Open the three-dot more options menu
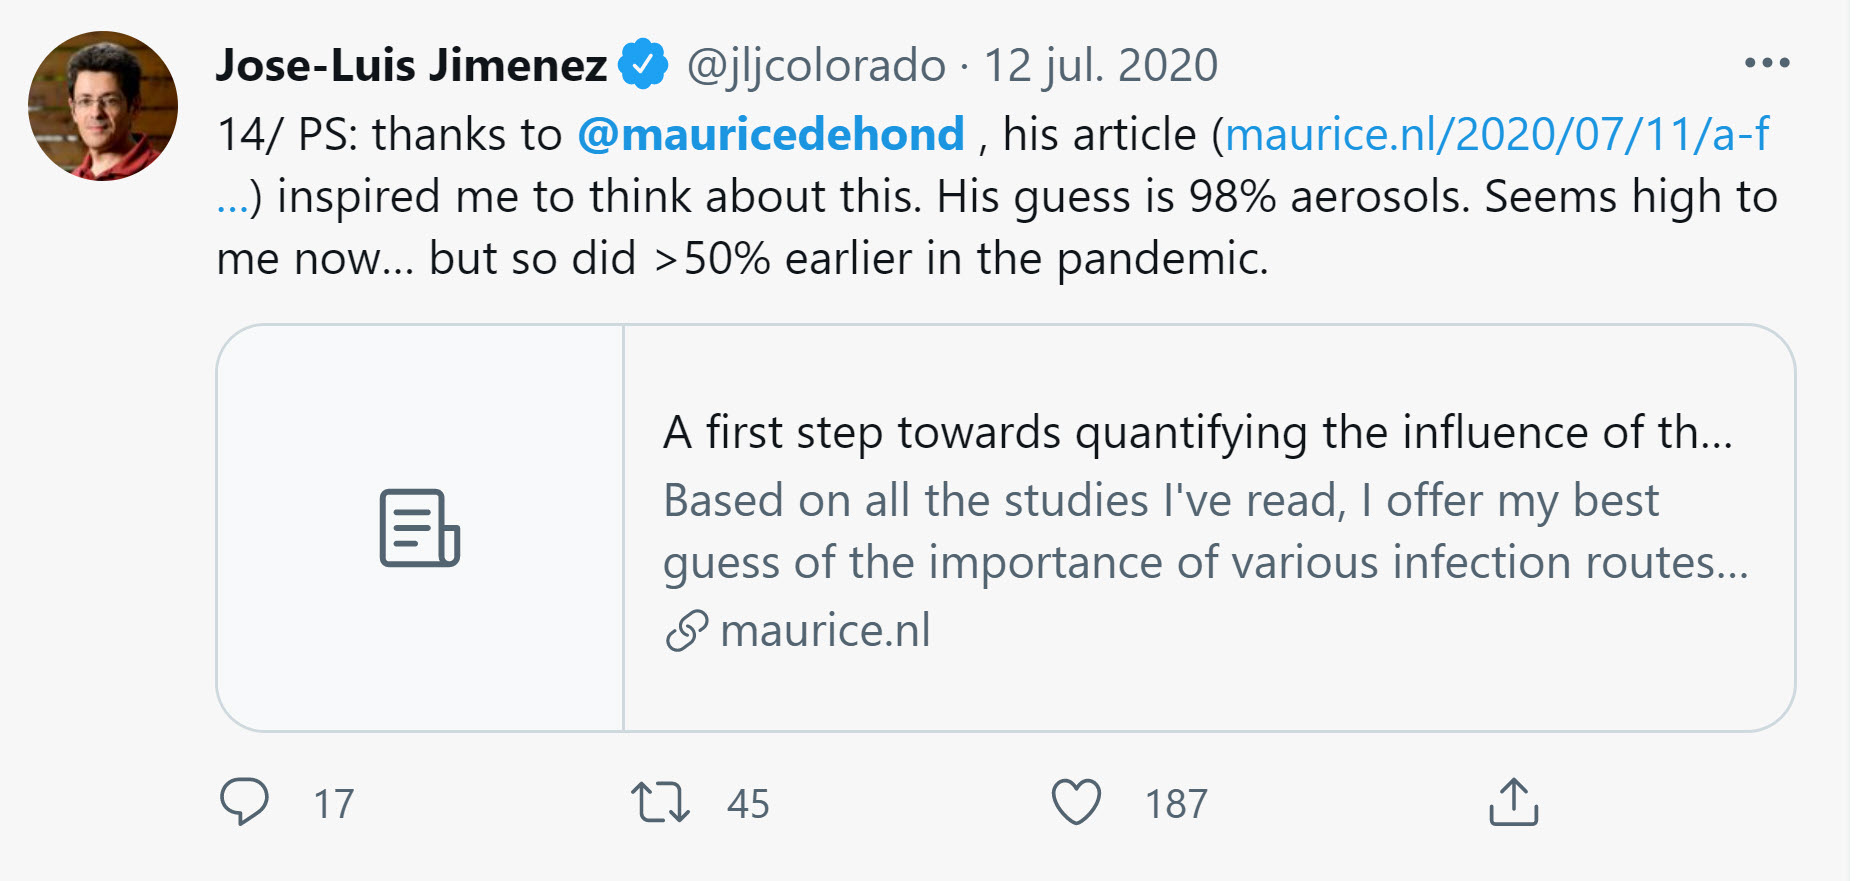This screenshot has height=881, width=1860. pos(1767,63)
